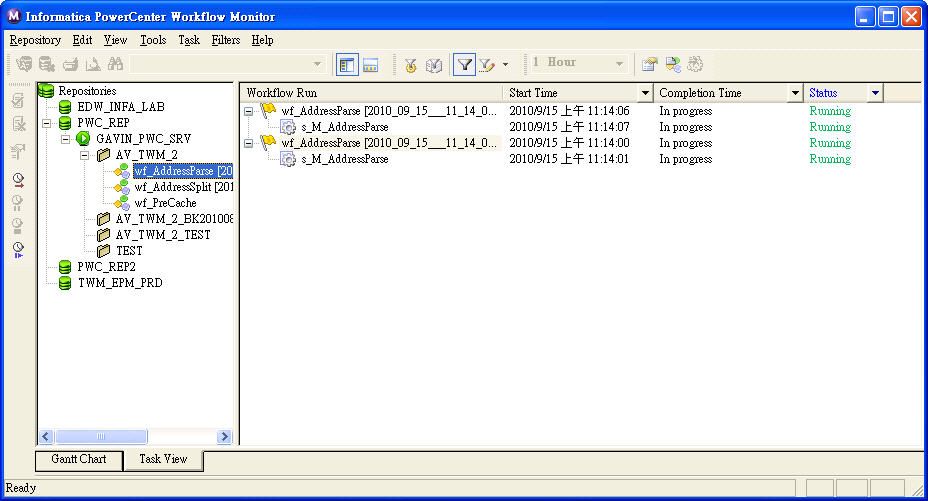Select s_M_AddressParse session started 11:14:07

click(x=345, y=127)
